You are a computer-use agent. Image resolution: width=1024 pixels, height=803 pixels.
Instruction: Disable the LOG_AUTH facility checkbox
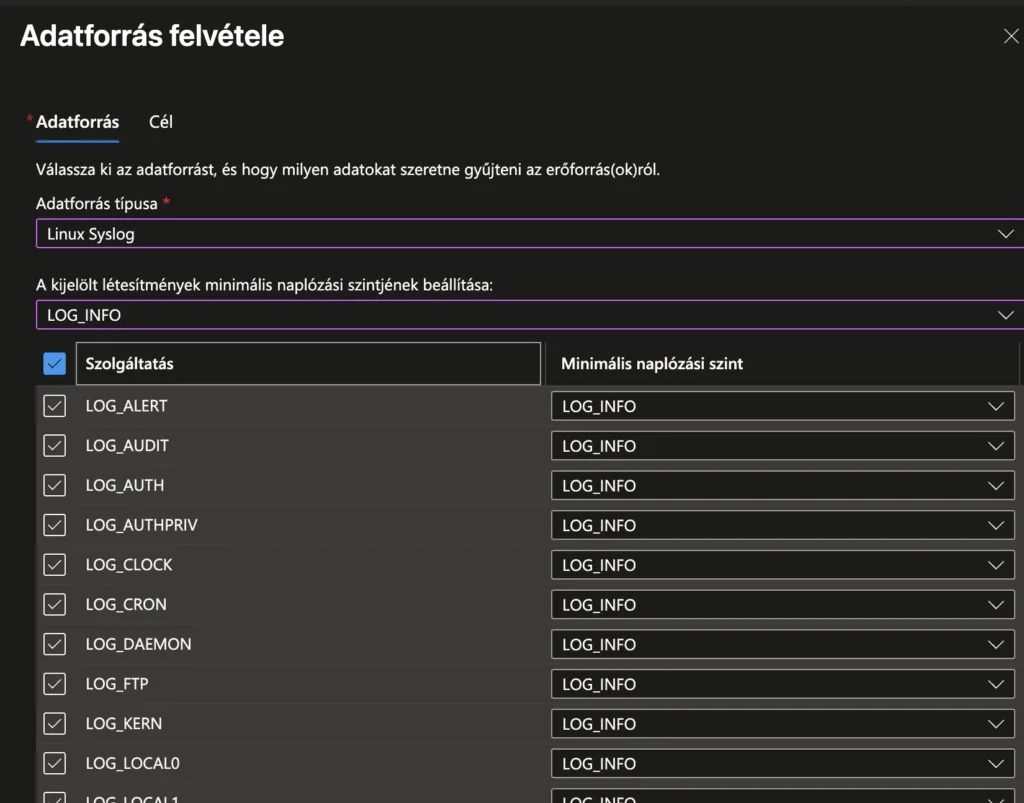55,485
